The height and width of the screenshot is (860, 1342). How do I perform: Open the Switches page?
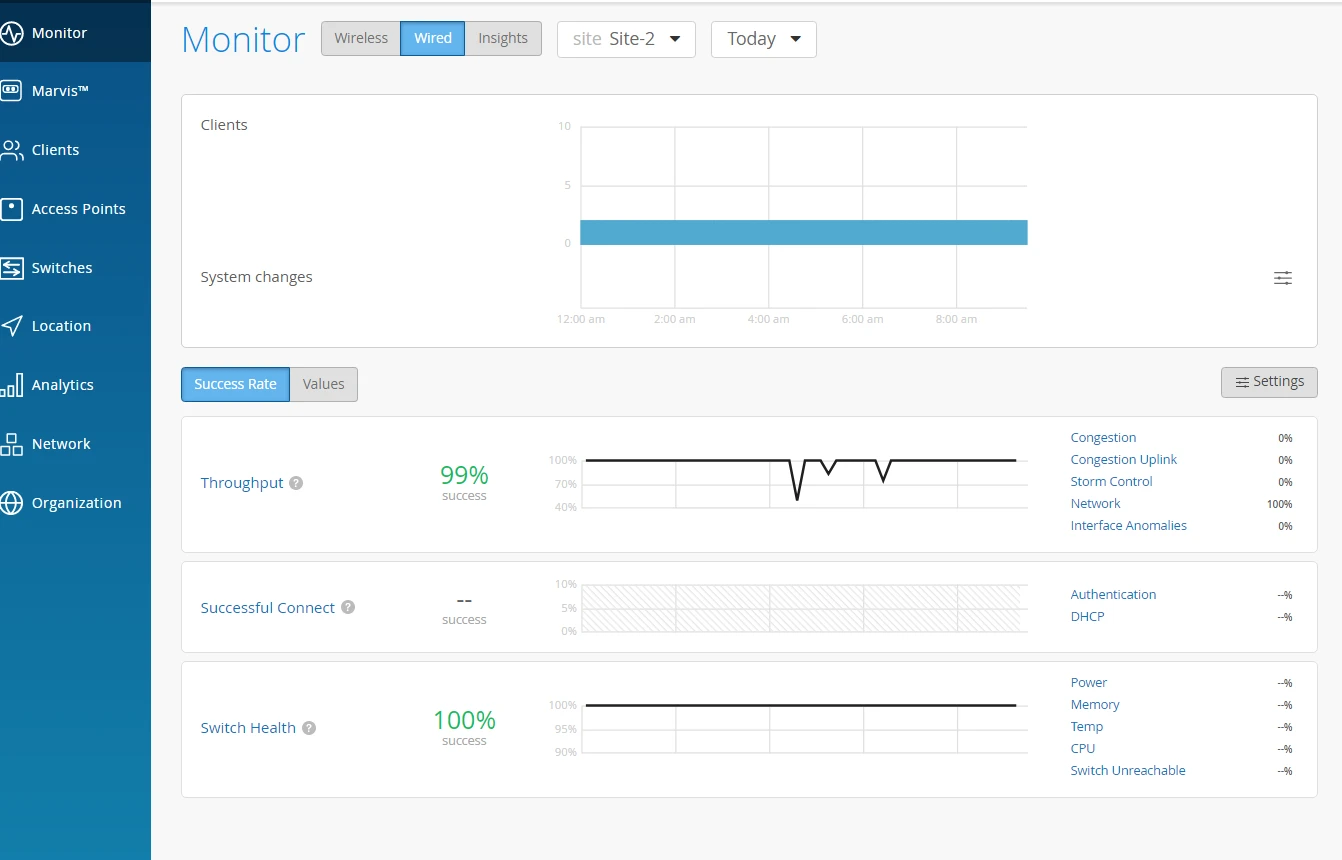click(64, 267)
